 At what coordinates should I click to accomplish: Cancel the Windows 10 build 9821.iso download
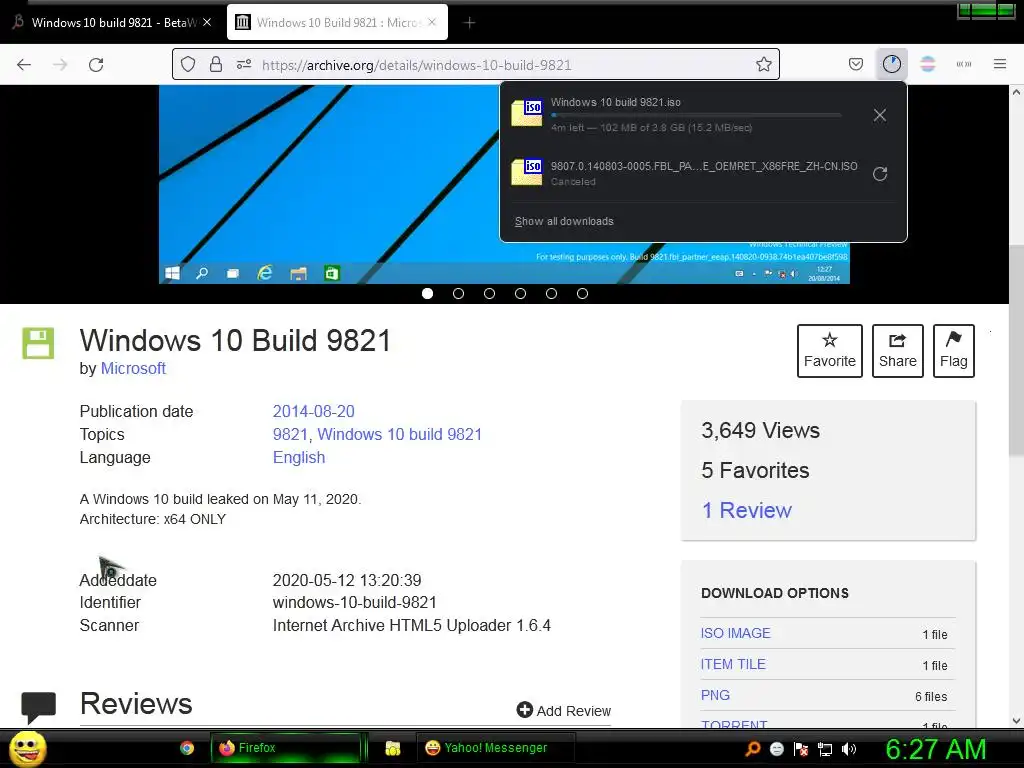click(880, 115)
